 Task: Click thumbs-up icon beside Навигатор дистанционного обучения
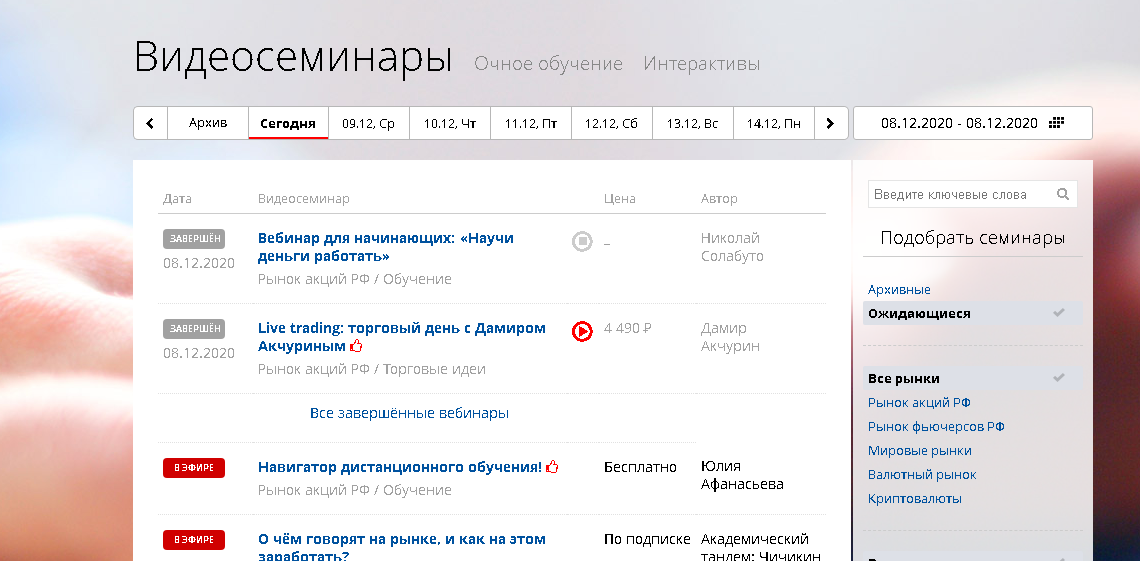coord(552,467)
